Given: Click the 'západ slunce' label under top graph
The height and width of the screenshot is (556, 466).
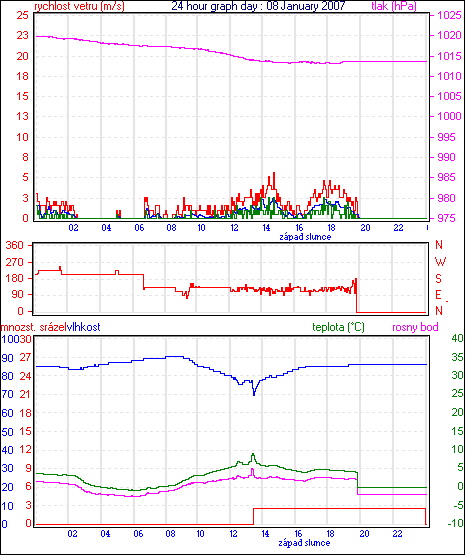Looking at the screenshot, I should [305, 237].
